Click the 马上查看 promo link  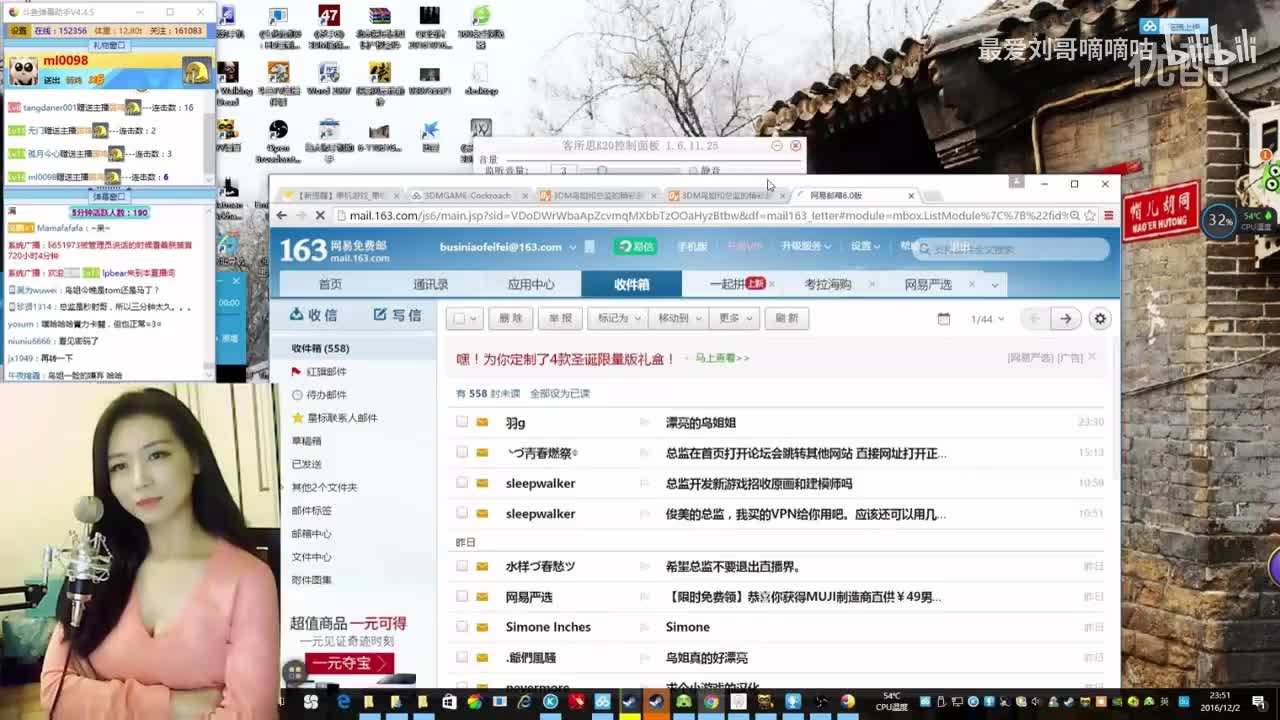coord(722,358)
